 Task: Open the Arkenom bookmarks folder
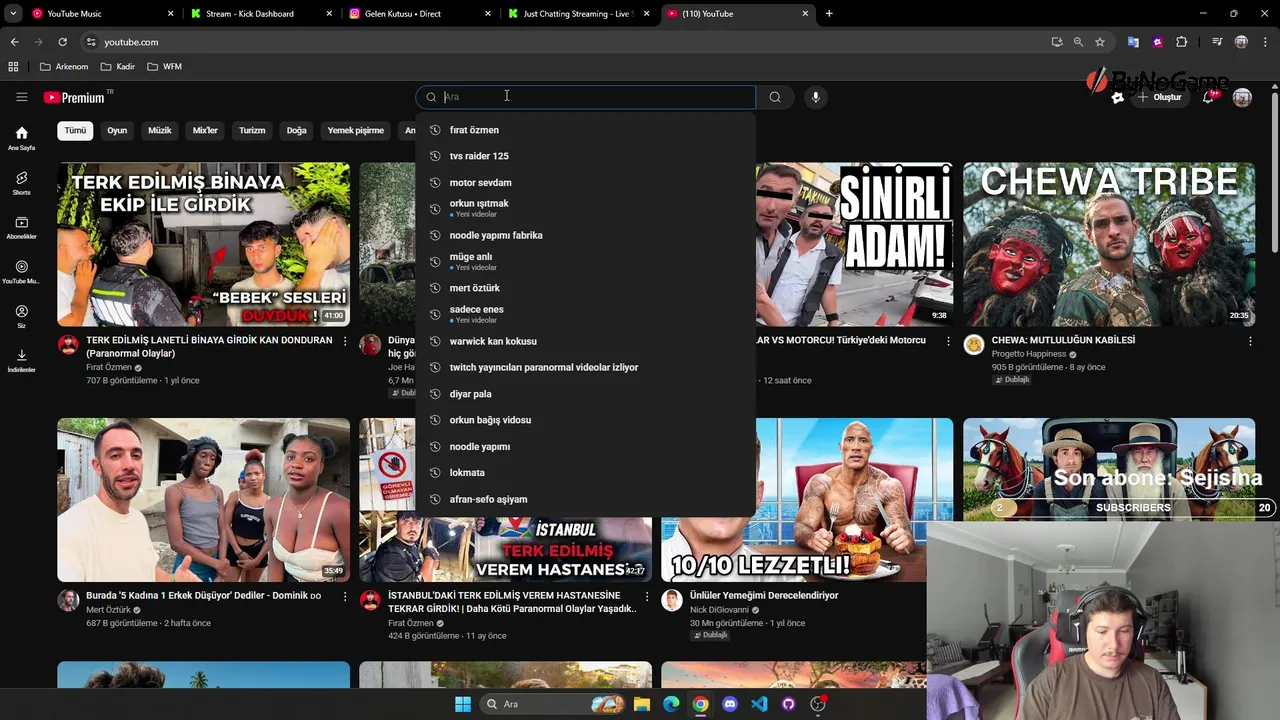click(64, 67)
